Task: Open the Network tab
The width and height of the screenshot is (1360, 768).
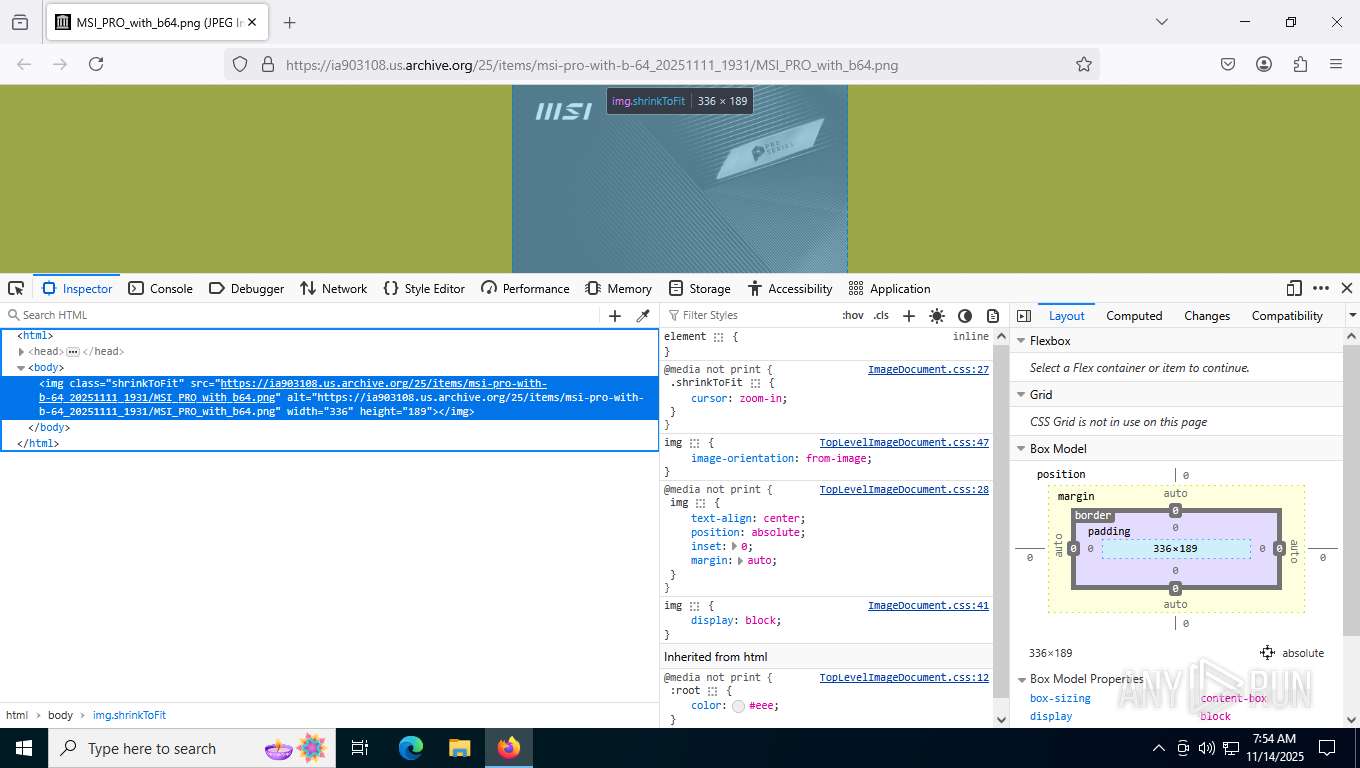Action: coord(334,288)
